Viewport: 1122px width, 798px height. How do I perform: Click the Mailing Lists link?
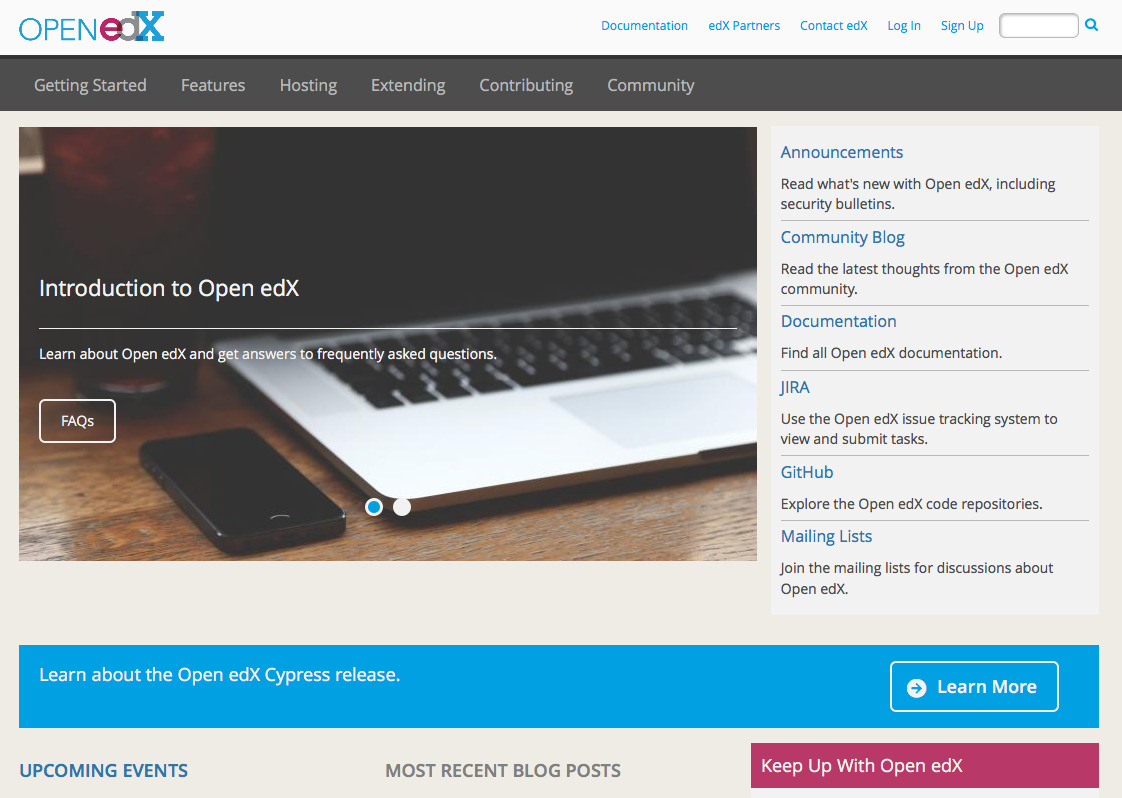(826, 536)
